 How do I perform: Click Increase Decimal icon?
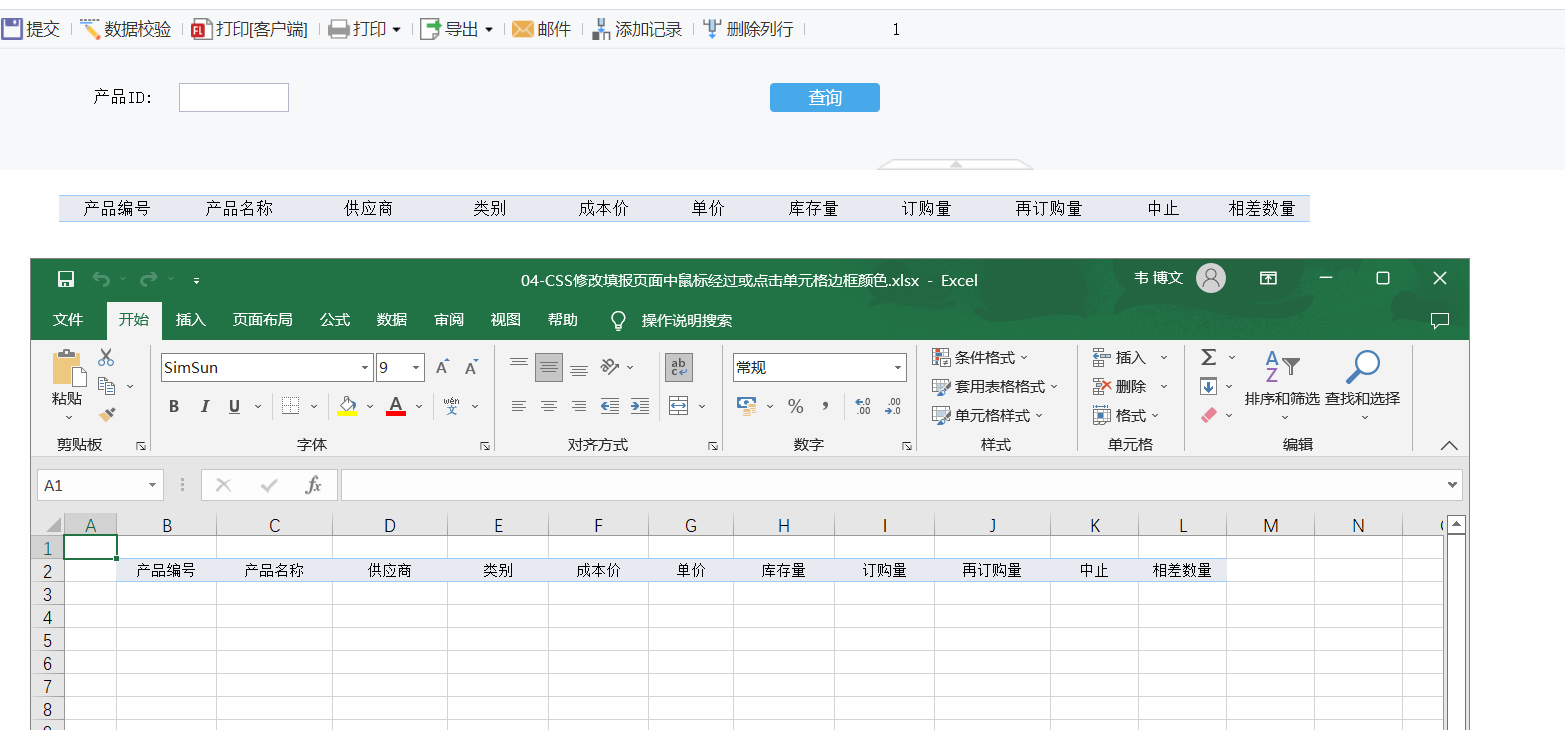pos(863,406)
